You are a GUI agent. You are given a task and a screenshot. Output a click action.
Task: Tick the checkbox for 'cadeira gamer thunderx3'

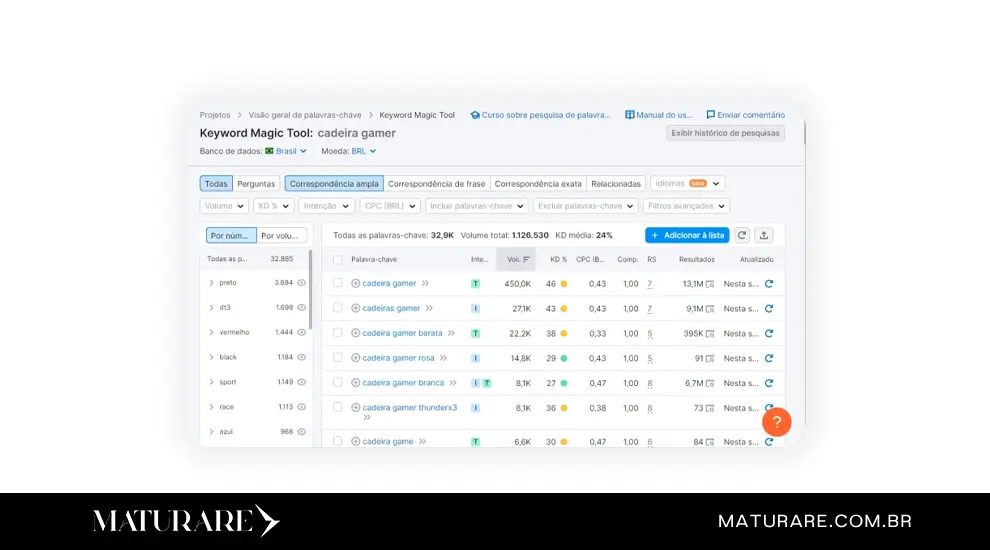pos(338,407)
